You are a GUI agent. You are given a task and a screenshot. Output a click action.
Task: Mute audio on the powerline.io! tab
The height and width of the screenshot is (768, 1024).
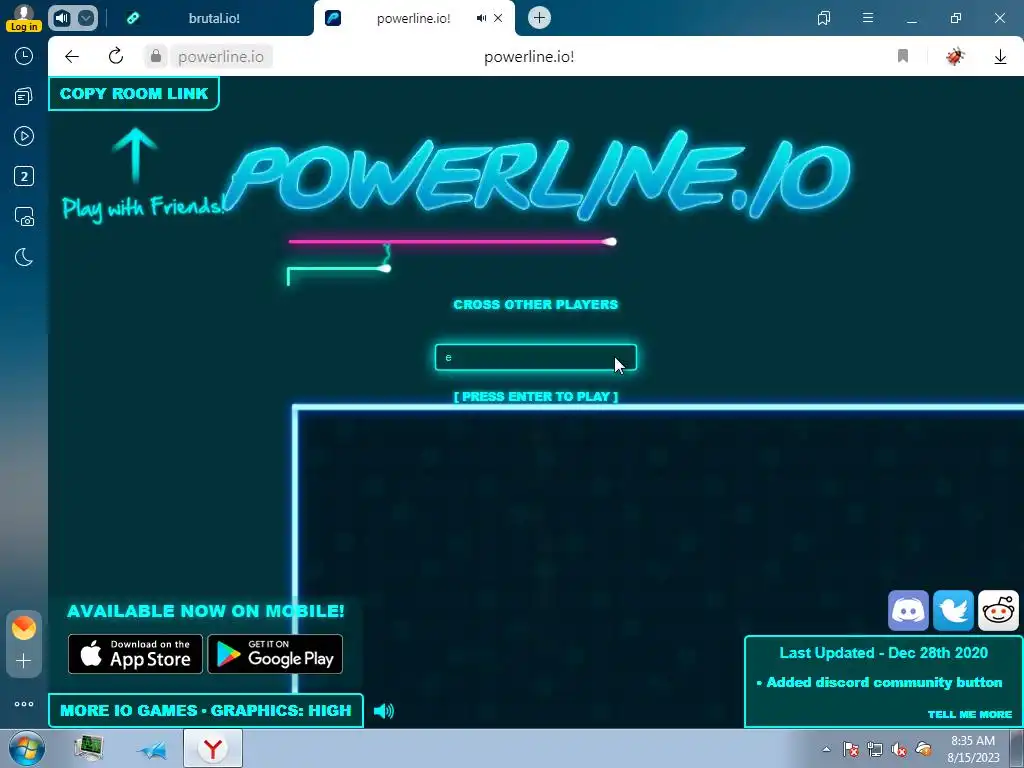481,18
